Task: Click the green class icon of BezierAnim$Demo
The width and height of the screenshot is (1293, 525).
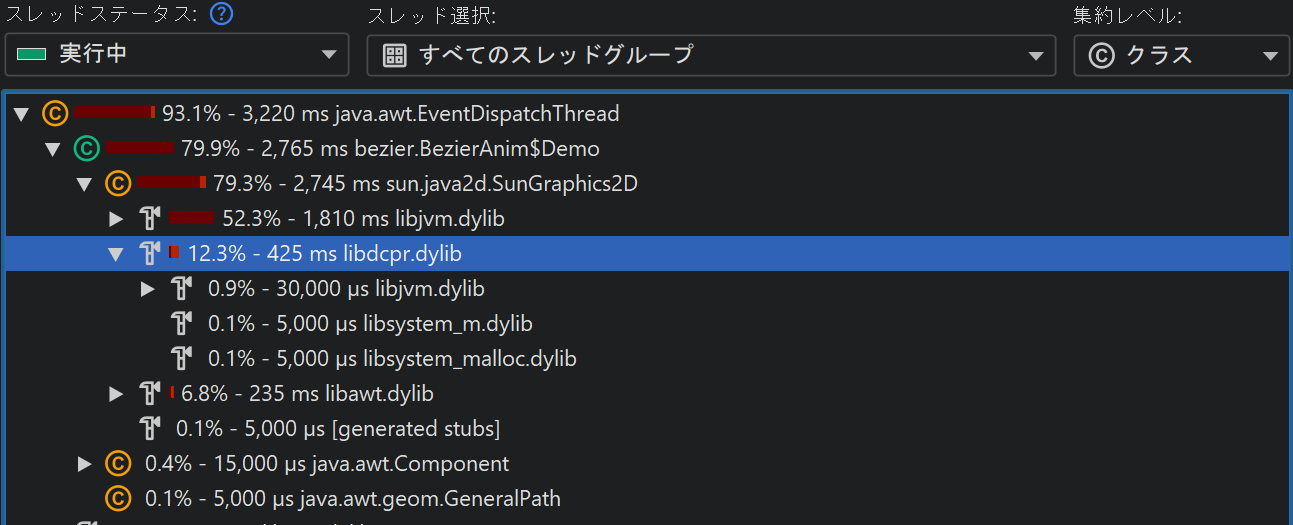Action: pos(87,149)
